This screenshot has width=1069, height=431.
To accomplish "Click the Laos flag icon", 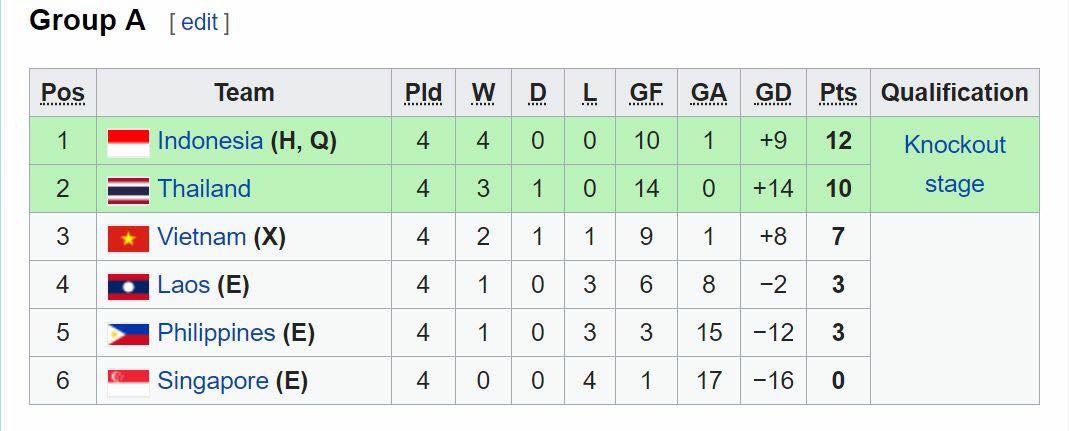I will point(128,286).
